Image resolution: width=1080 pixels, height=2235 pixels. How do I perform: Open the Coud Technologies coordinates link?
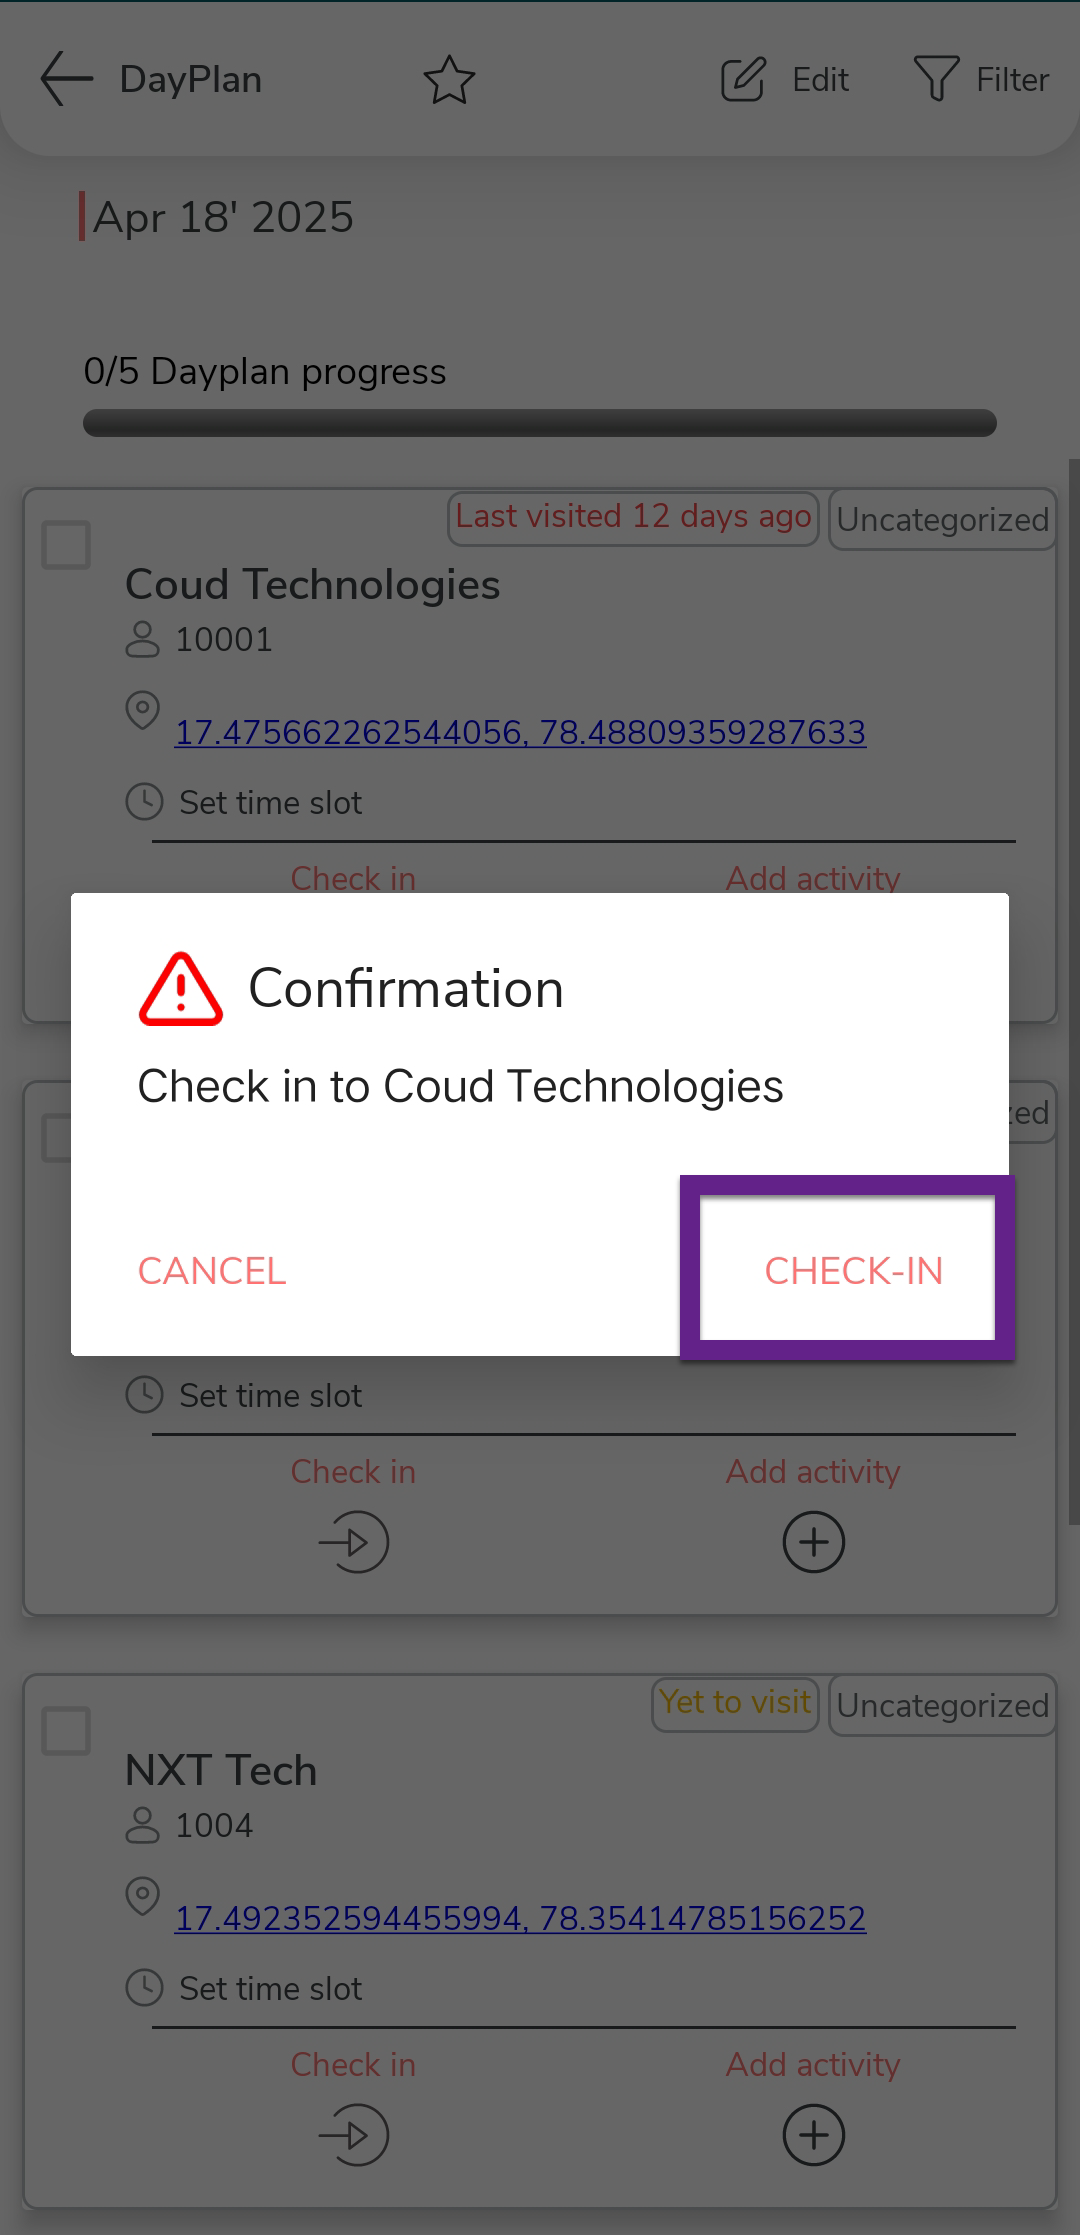click(x=520, y=732)
